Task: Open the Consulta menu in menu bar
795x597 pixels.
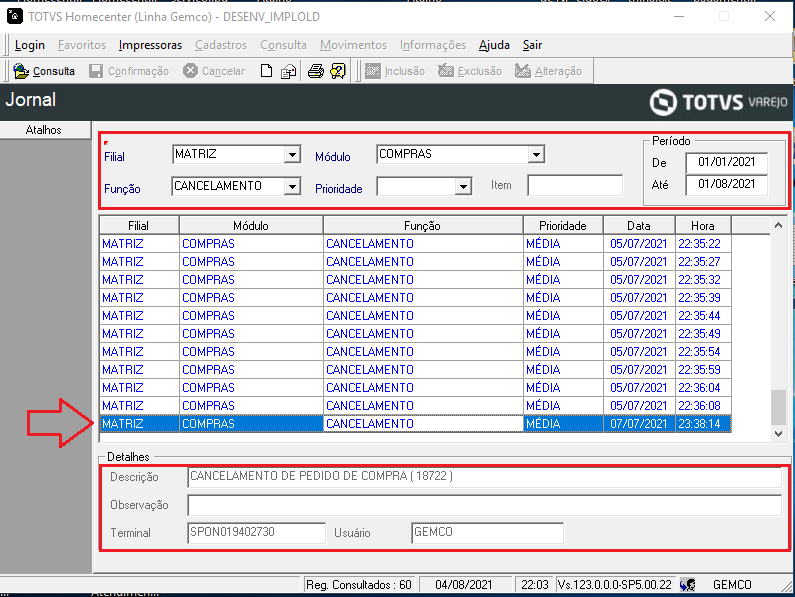Action: coord(283,45)
